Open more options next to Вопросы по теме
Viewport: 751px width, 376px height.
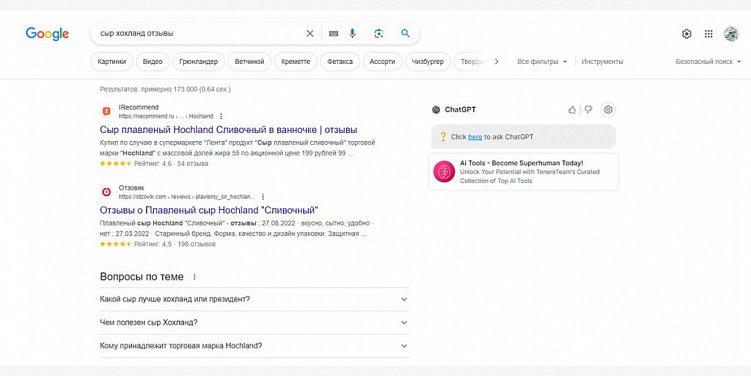coord(194,277)
